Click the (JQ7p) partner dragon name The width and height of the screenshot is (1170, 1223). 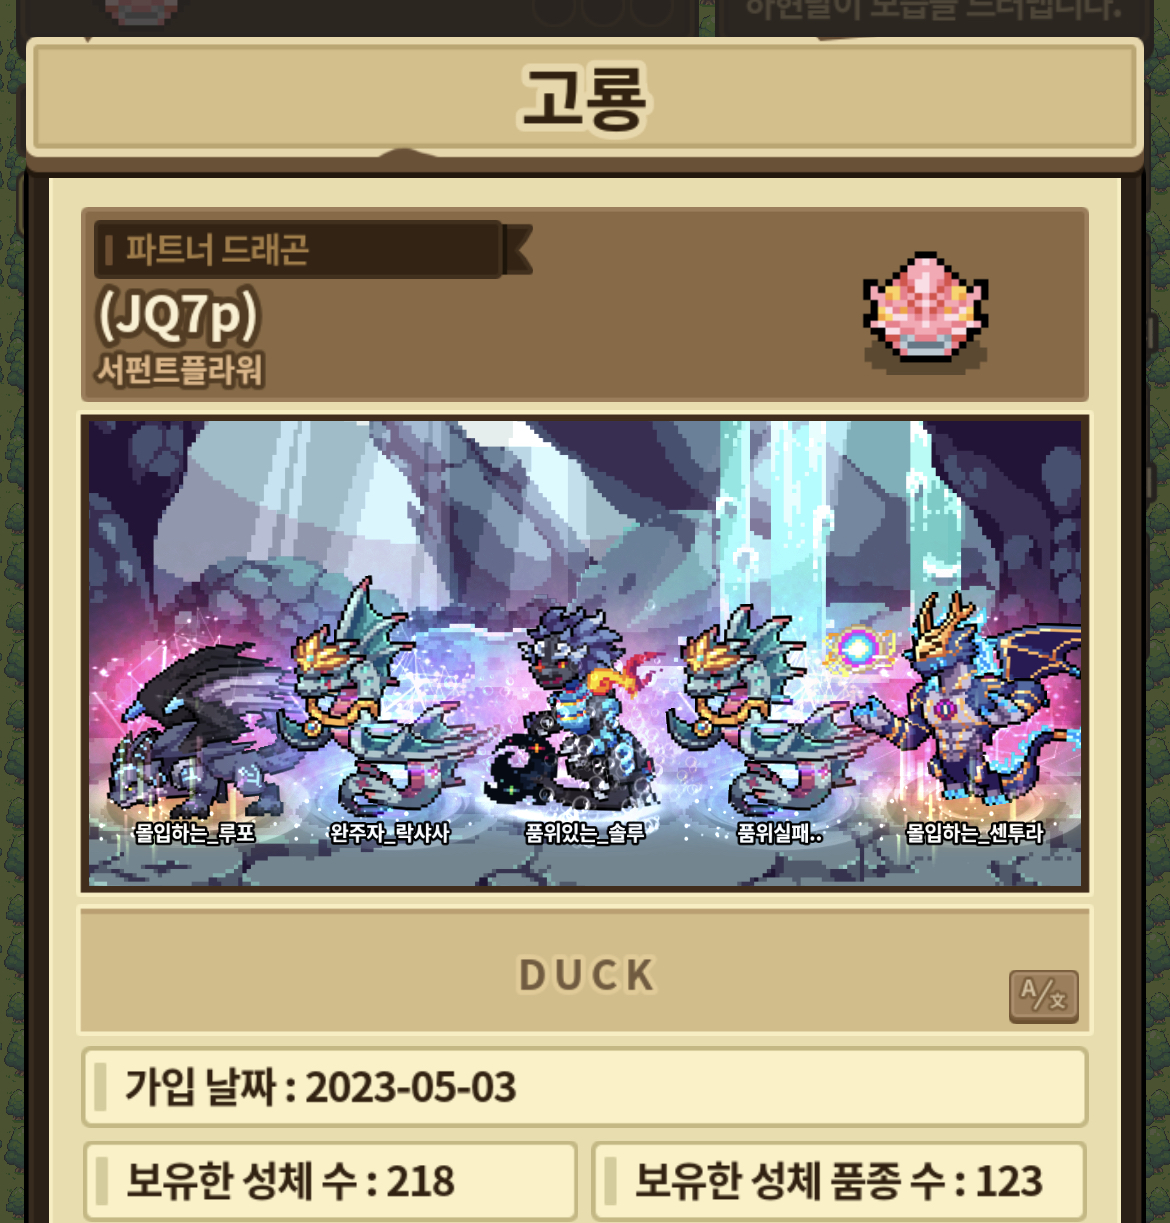(x=178, y=314)
